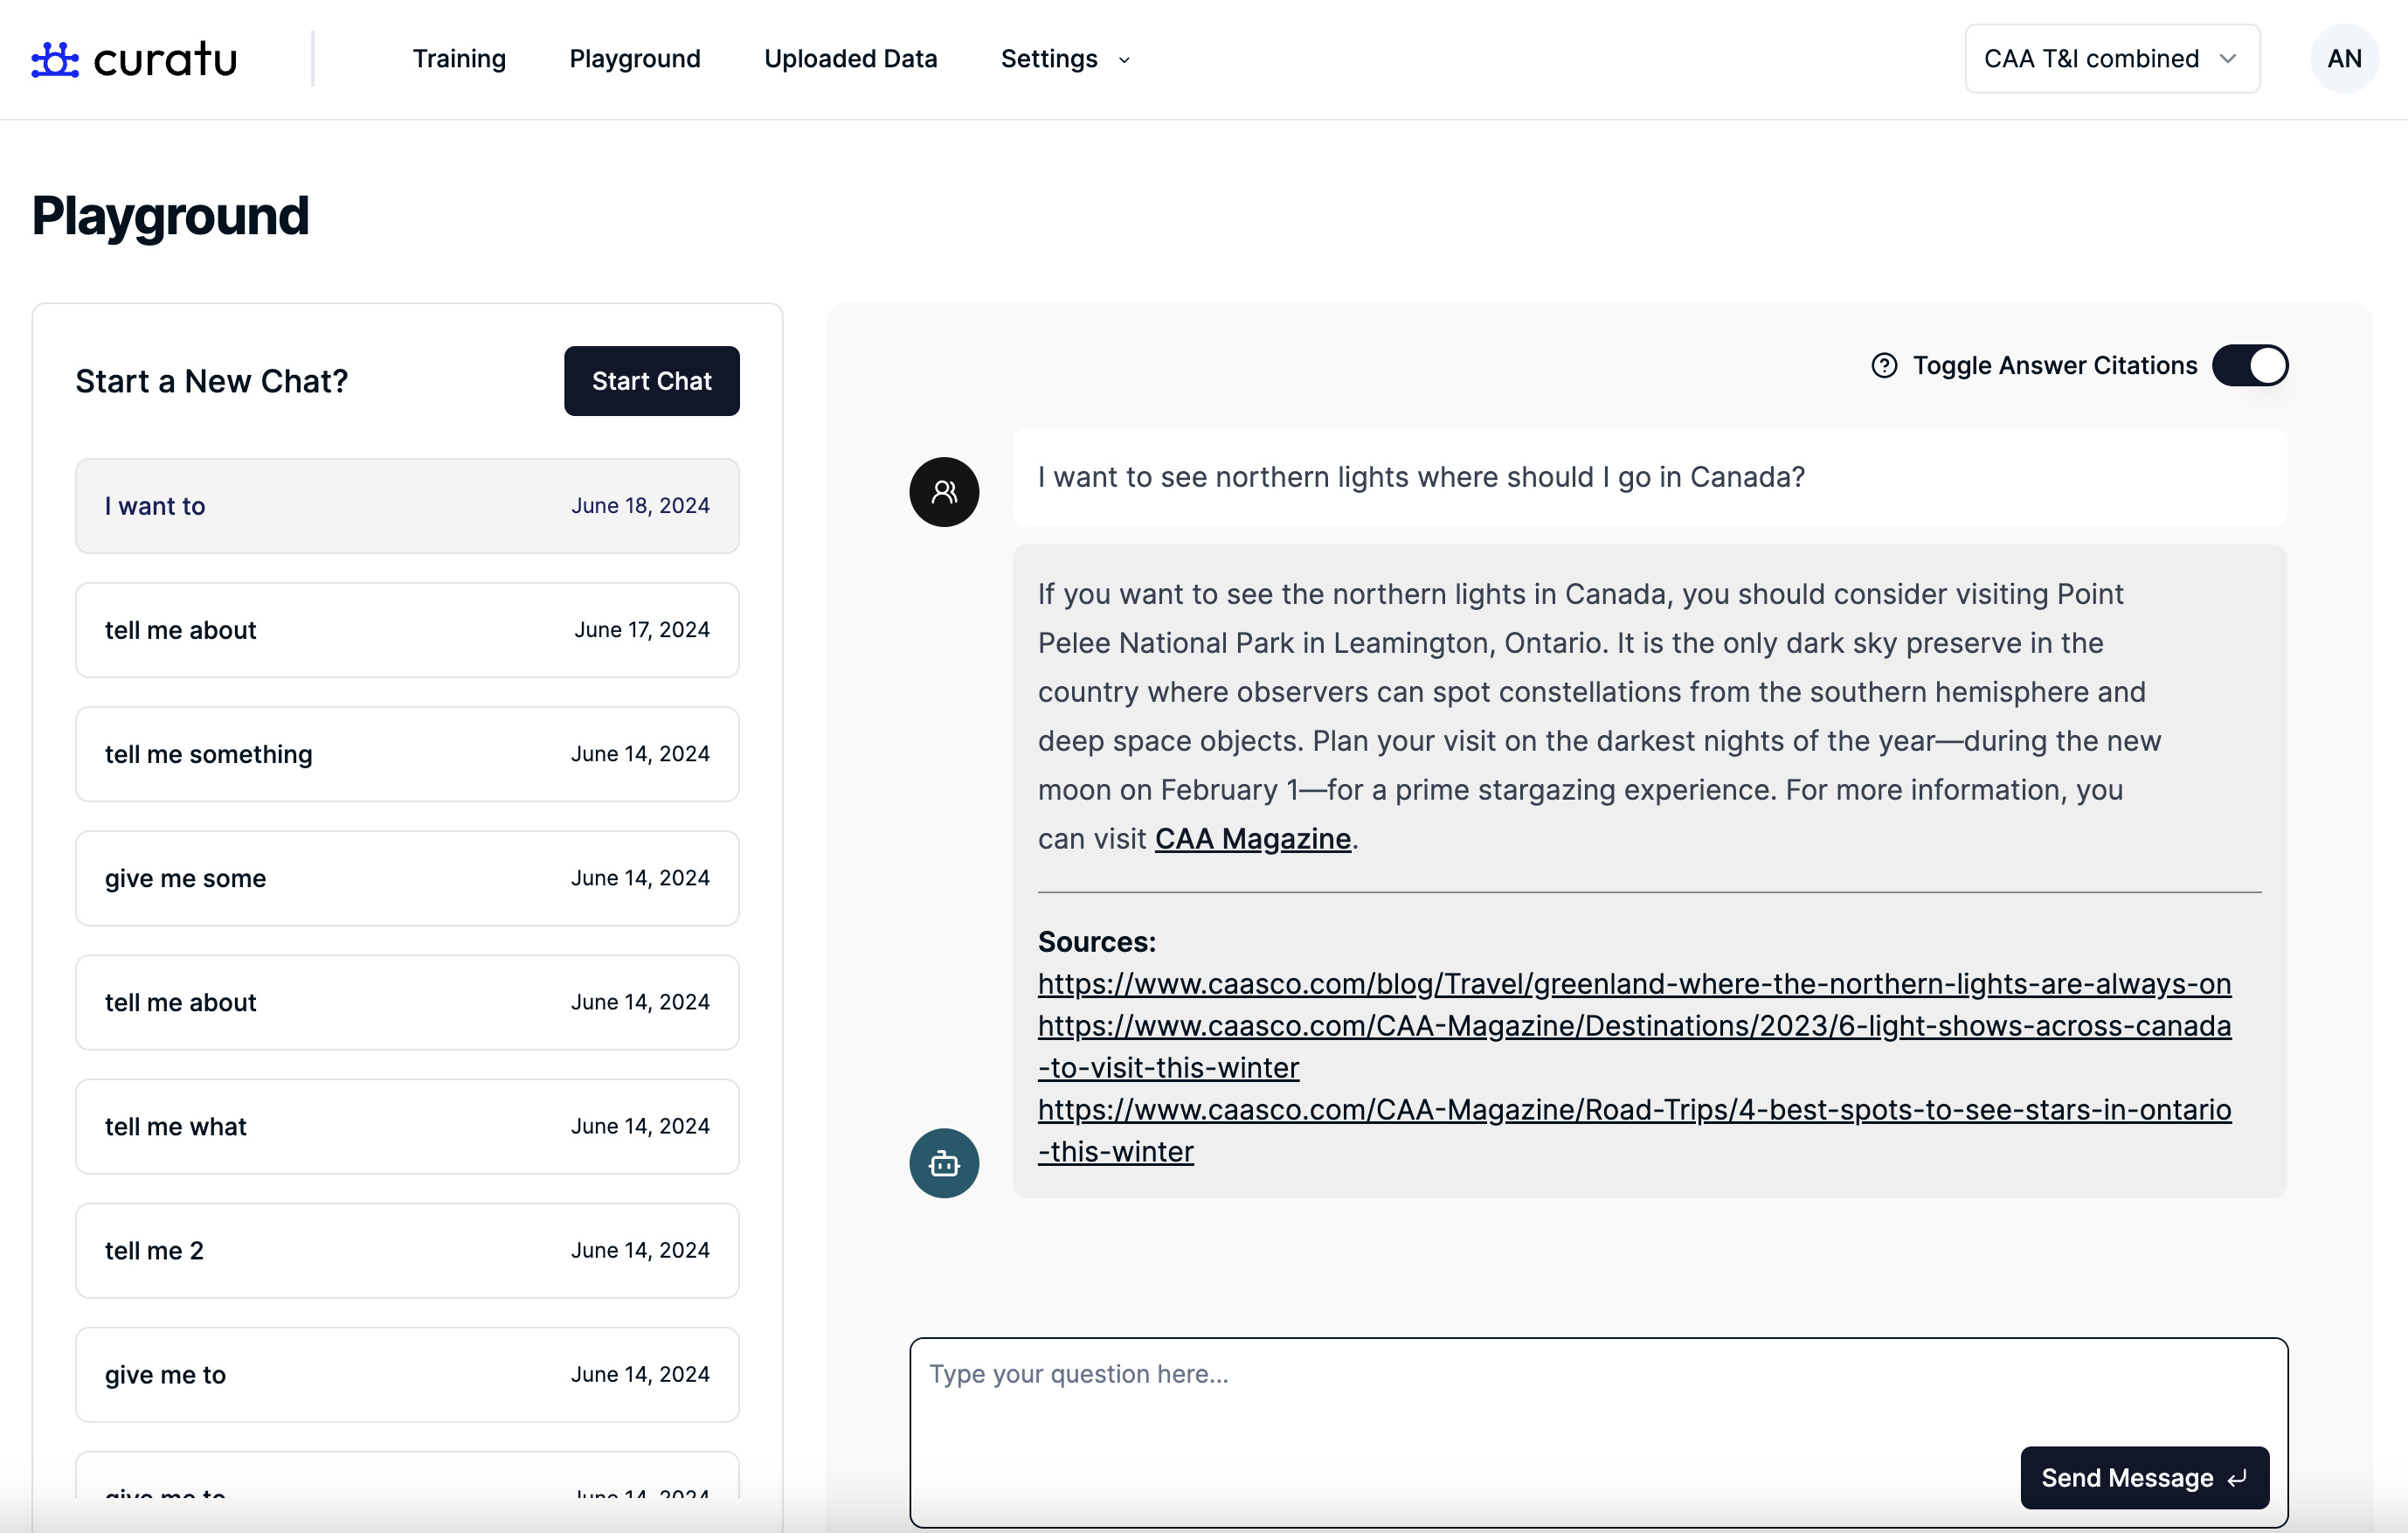Open the 'tell me what' chat
Screen dimensions: 2408x1533
tap(407, 1126)
